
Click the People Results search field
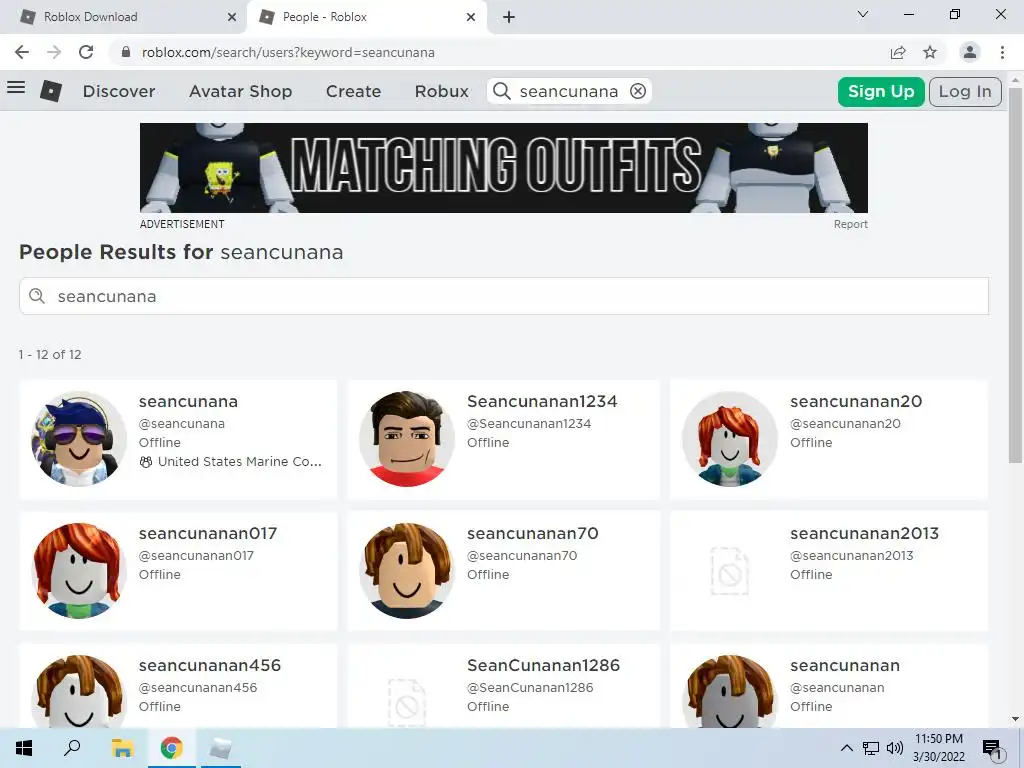pyautogui.click(x=504, y=296)
